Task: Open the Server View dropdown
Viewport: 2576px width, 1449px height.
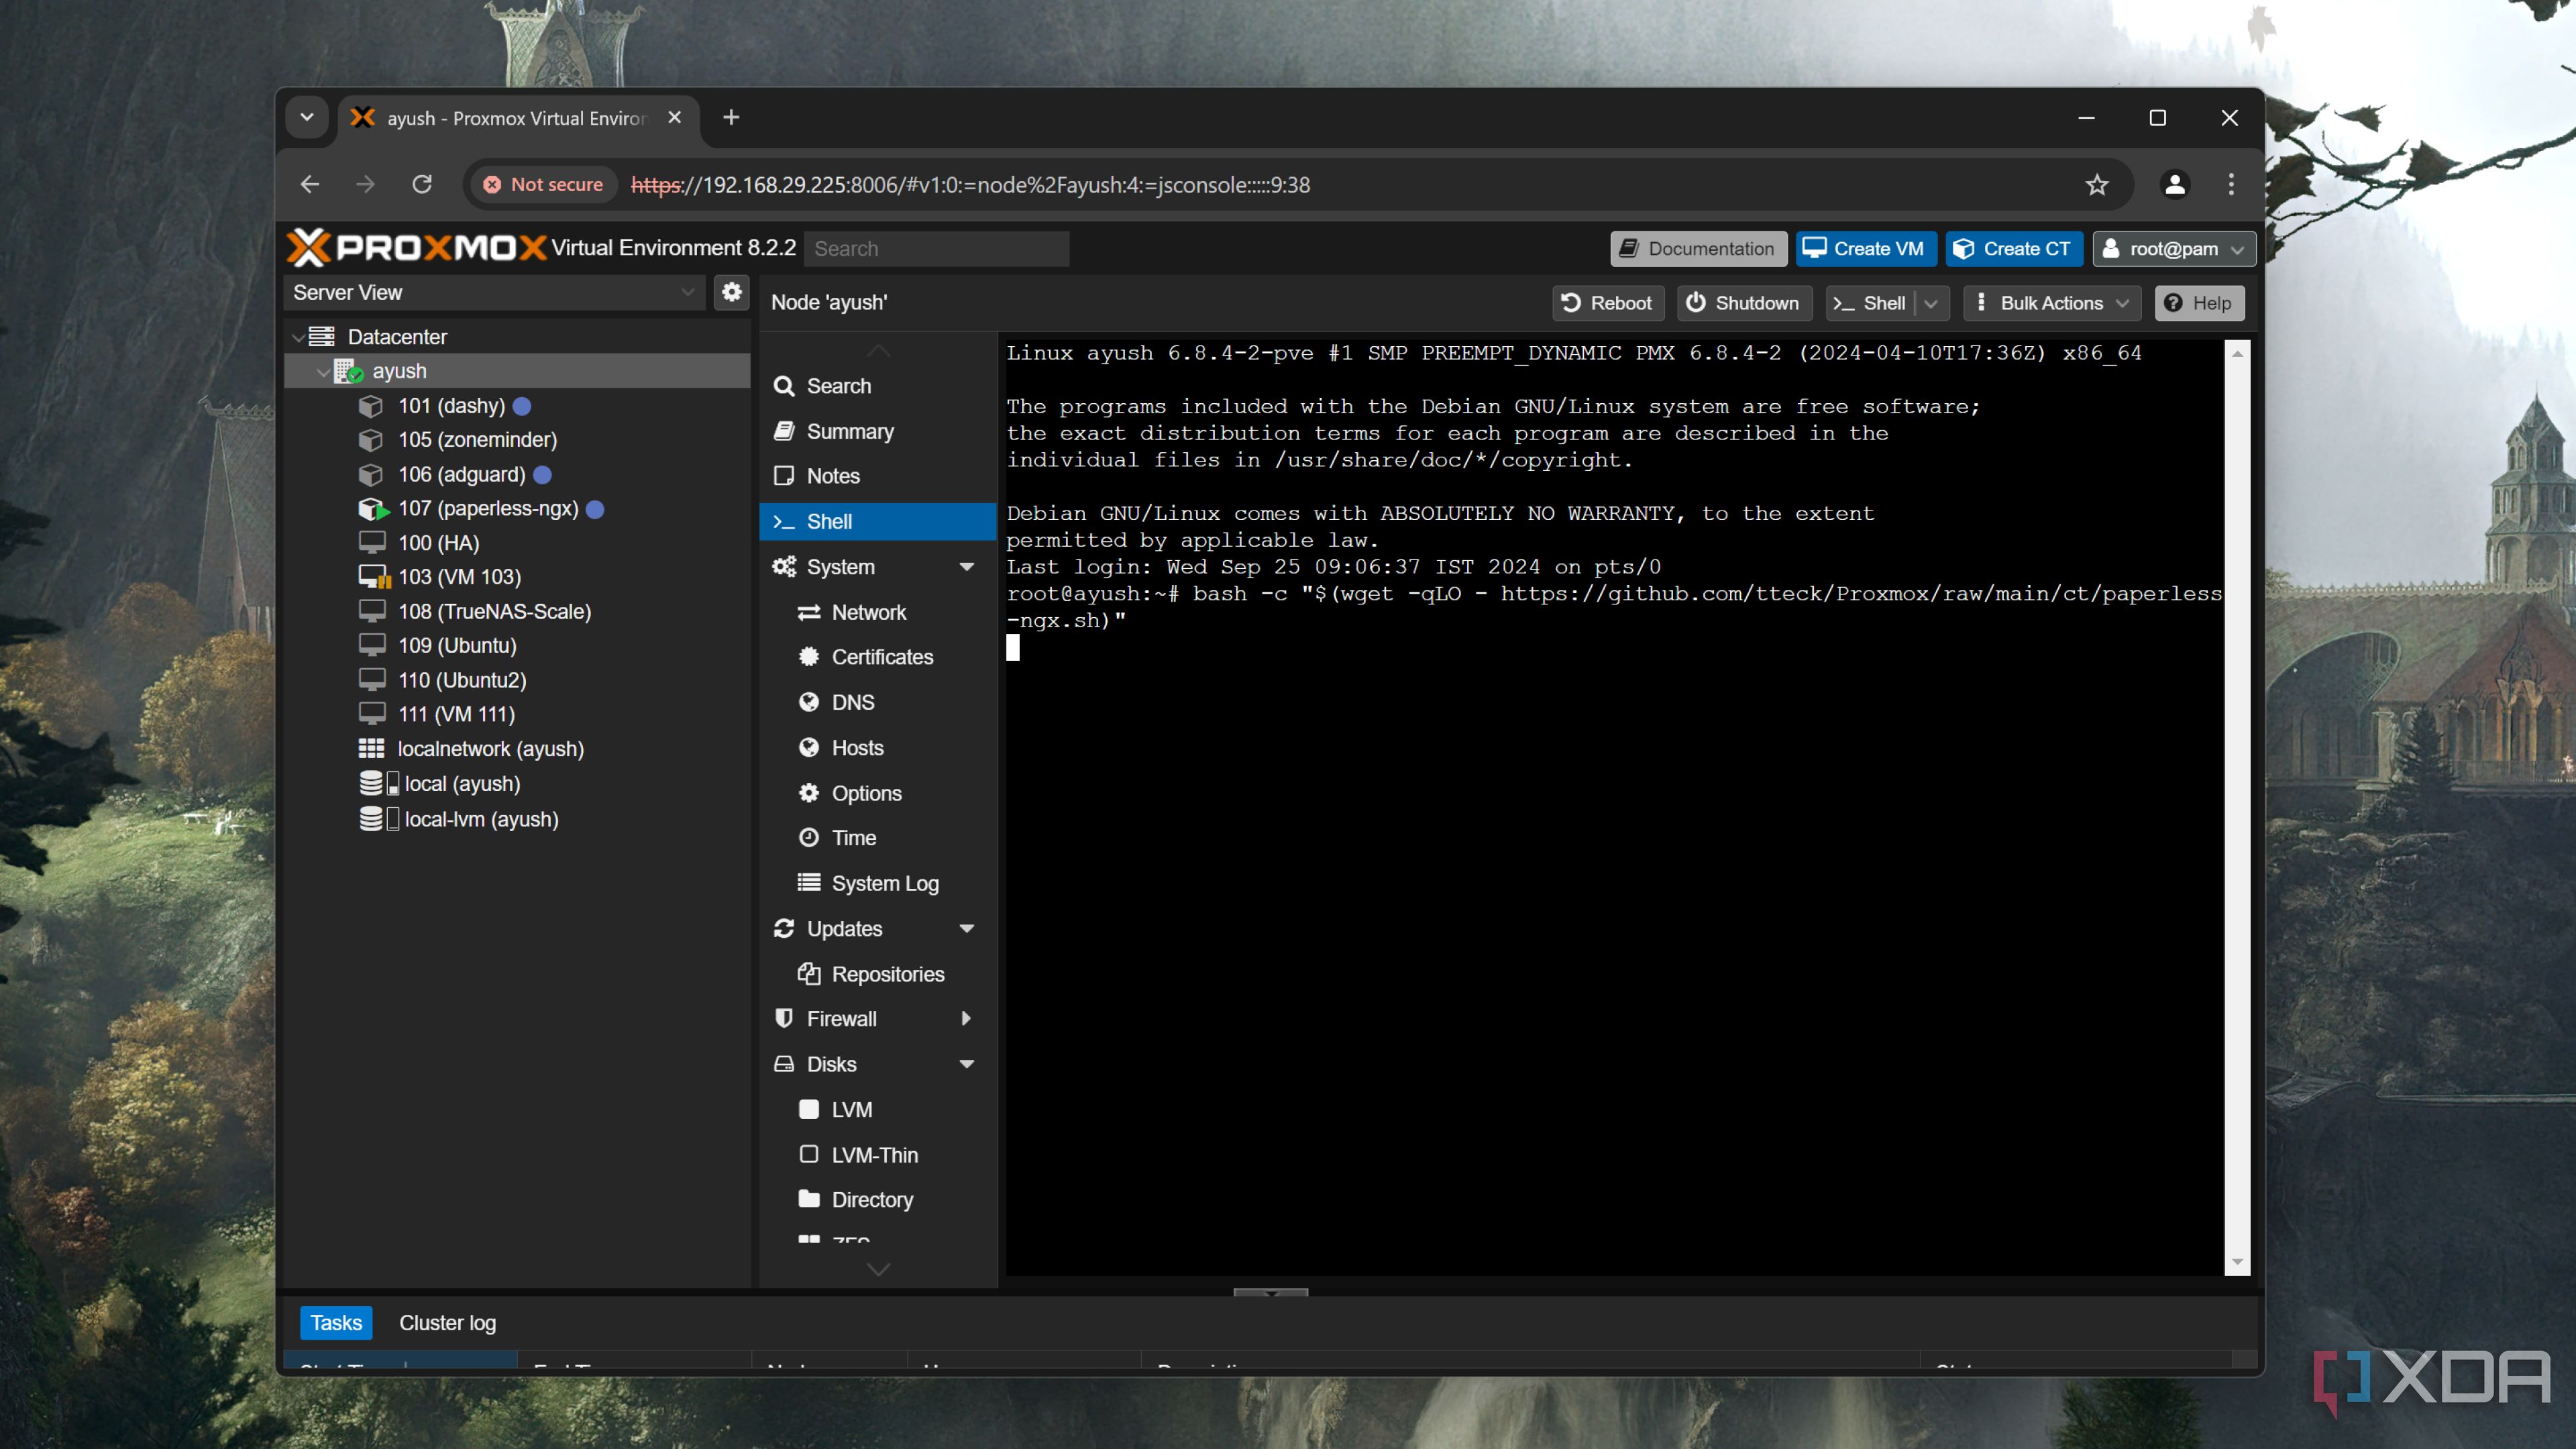Action: click(x=495, y=292)
